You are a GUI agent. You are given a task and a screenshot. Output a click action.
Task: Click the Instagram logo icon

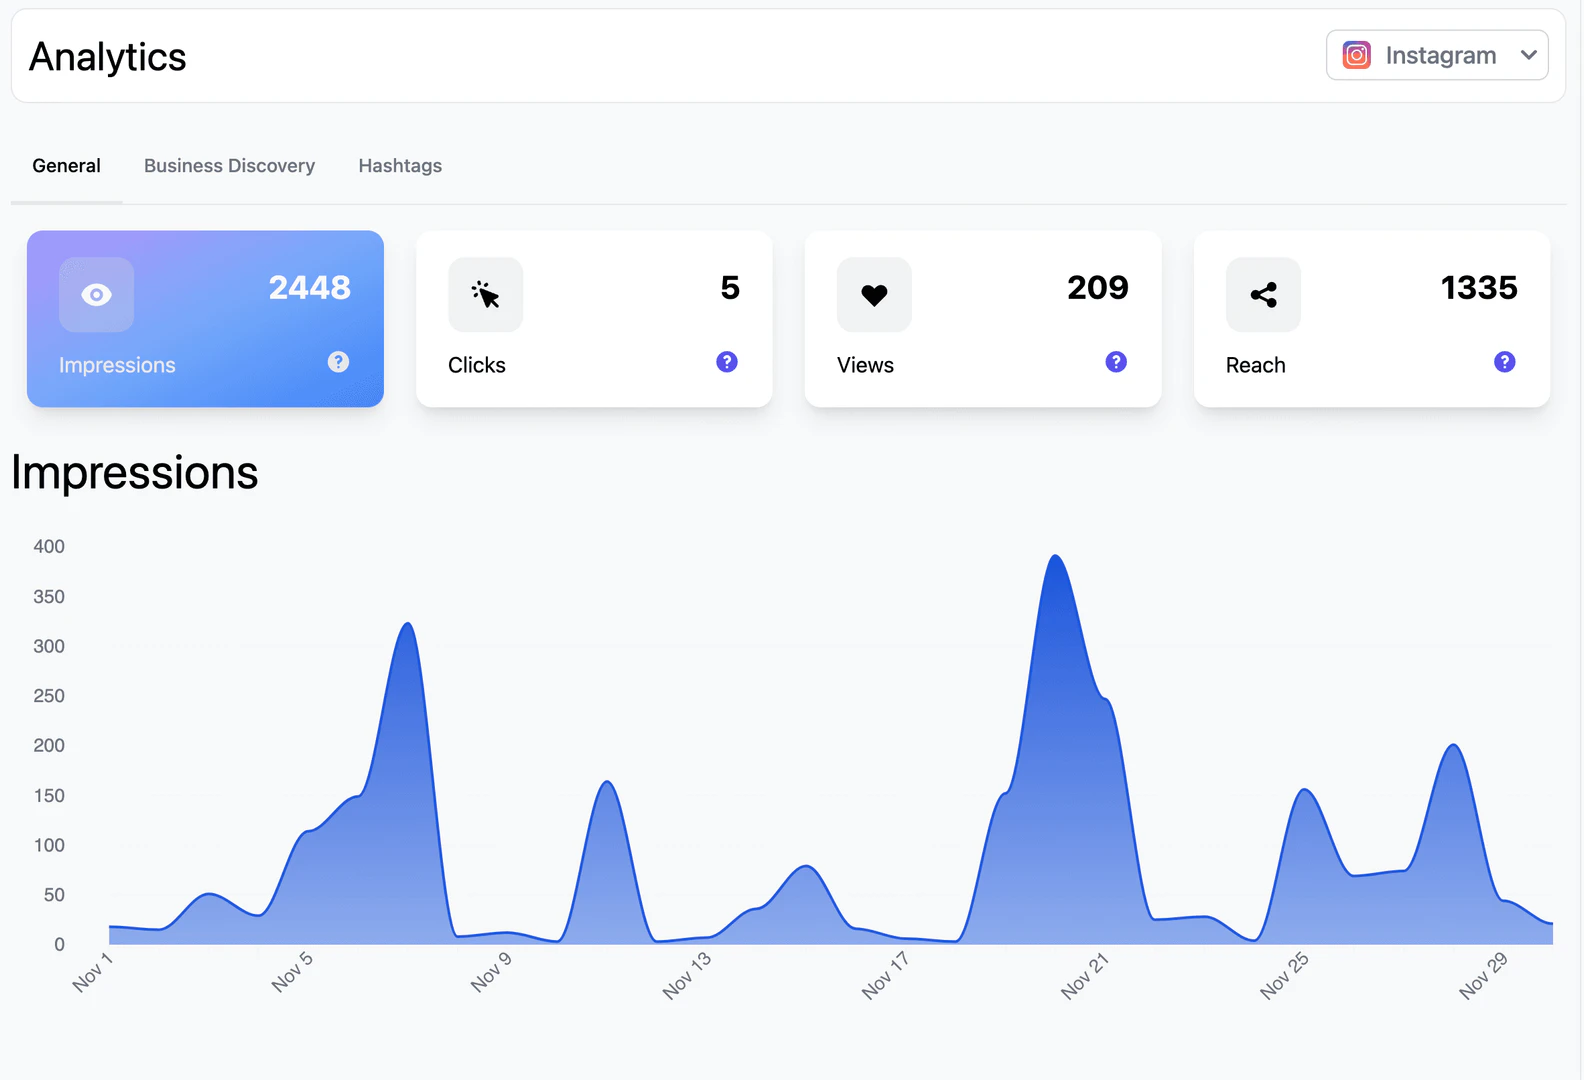tap(1356, 55)
